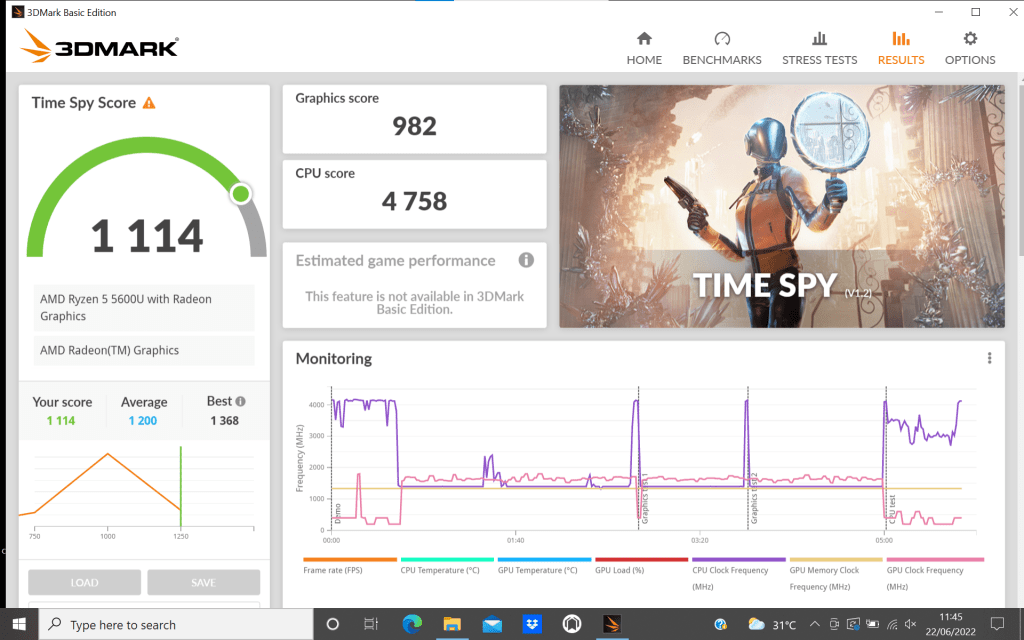
Task: Launch Microsoft Edge from taskbar
Action: (x=412, y=624)
